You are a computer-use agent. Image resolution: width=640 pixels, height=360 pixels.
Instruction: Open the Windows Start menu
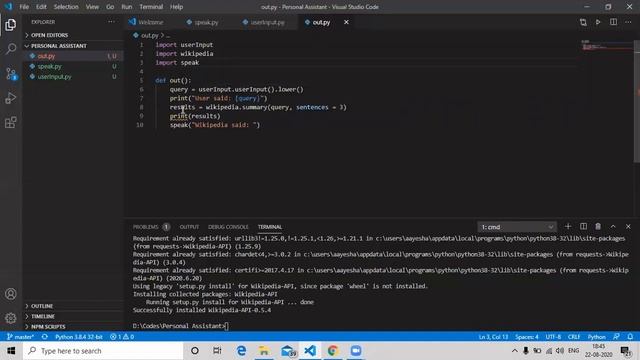pos(11,351)
